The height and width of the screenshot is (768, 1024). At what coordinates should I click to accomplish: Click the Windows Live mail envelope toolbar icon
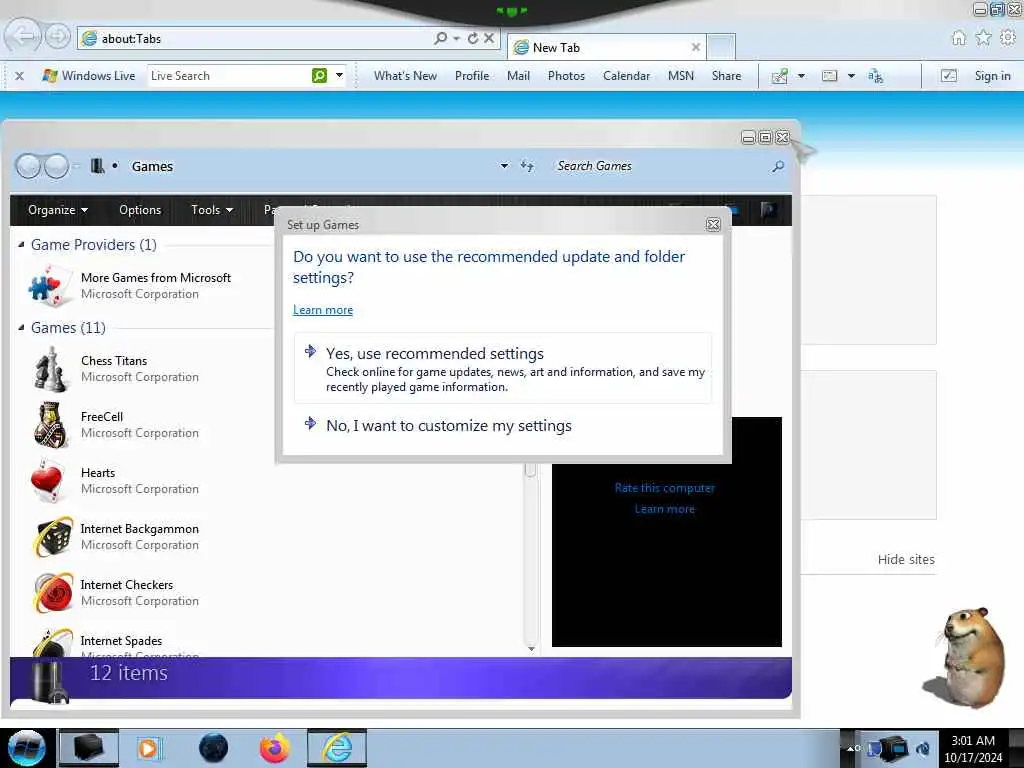point(829,76)
